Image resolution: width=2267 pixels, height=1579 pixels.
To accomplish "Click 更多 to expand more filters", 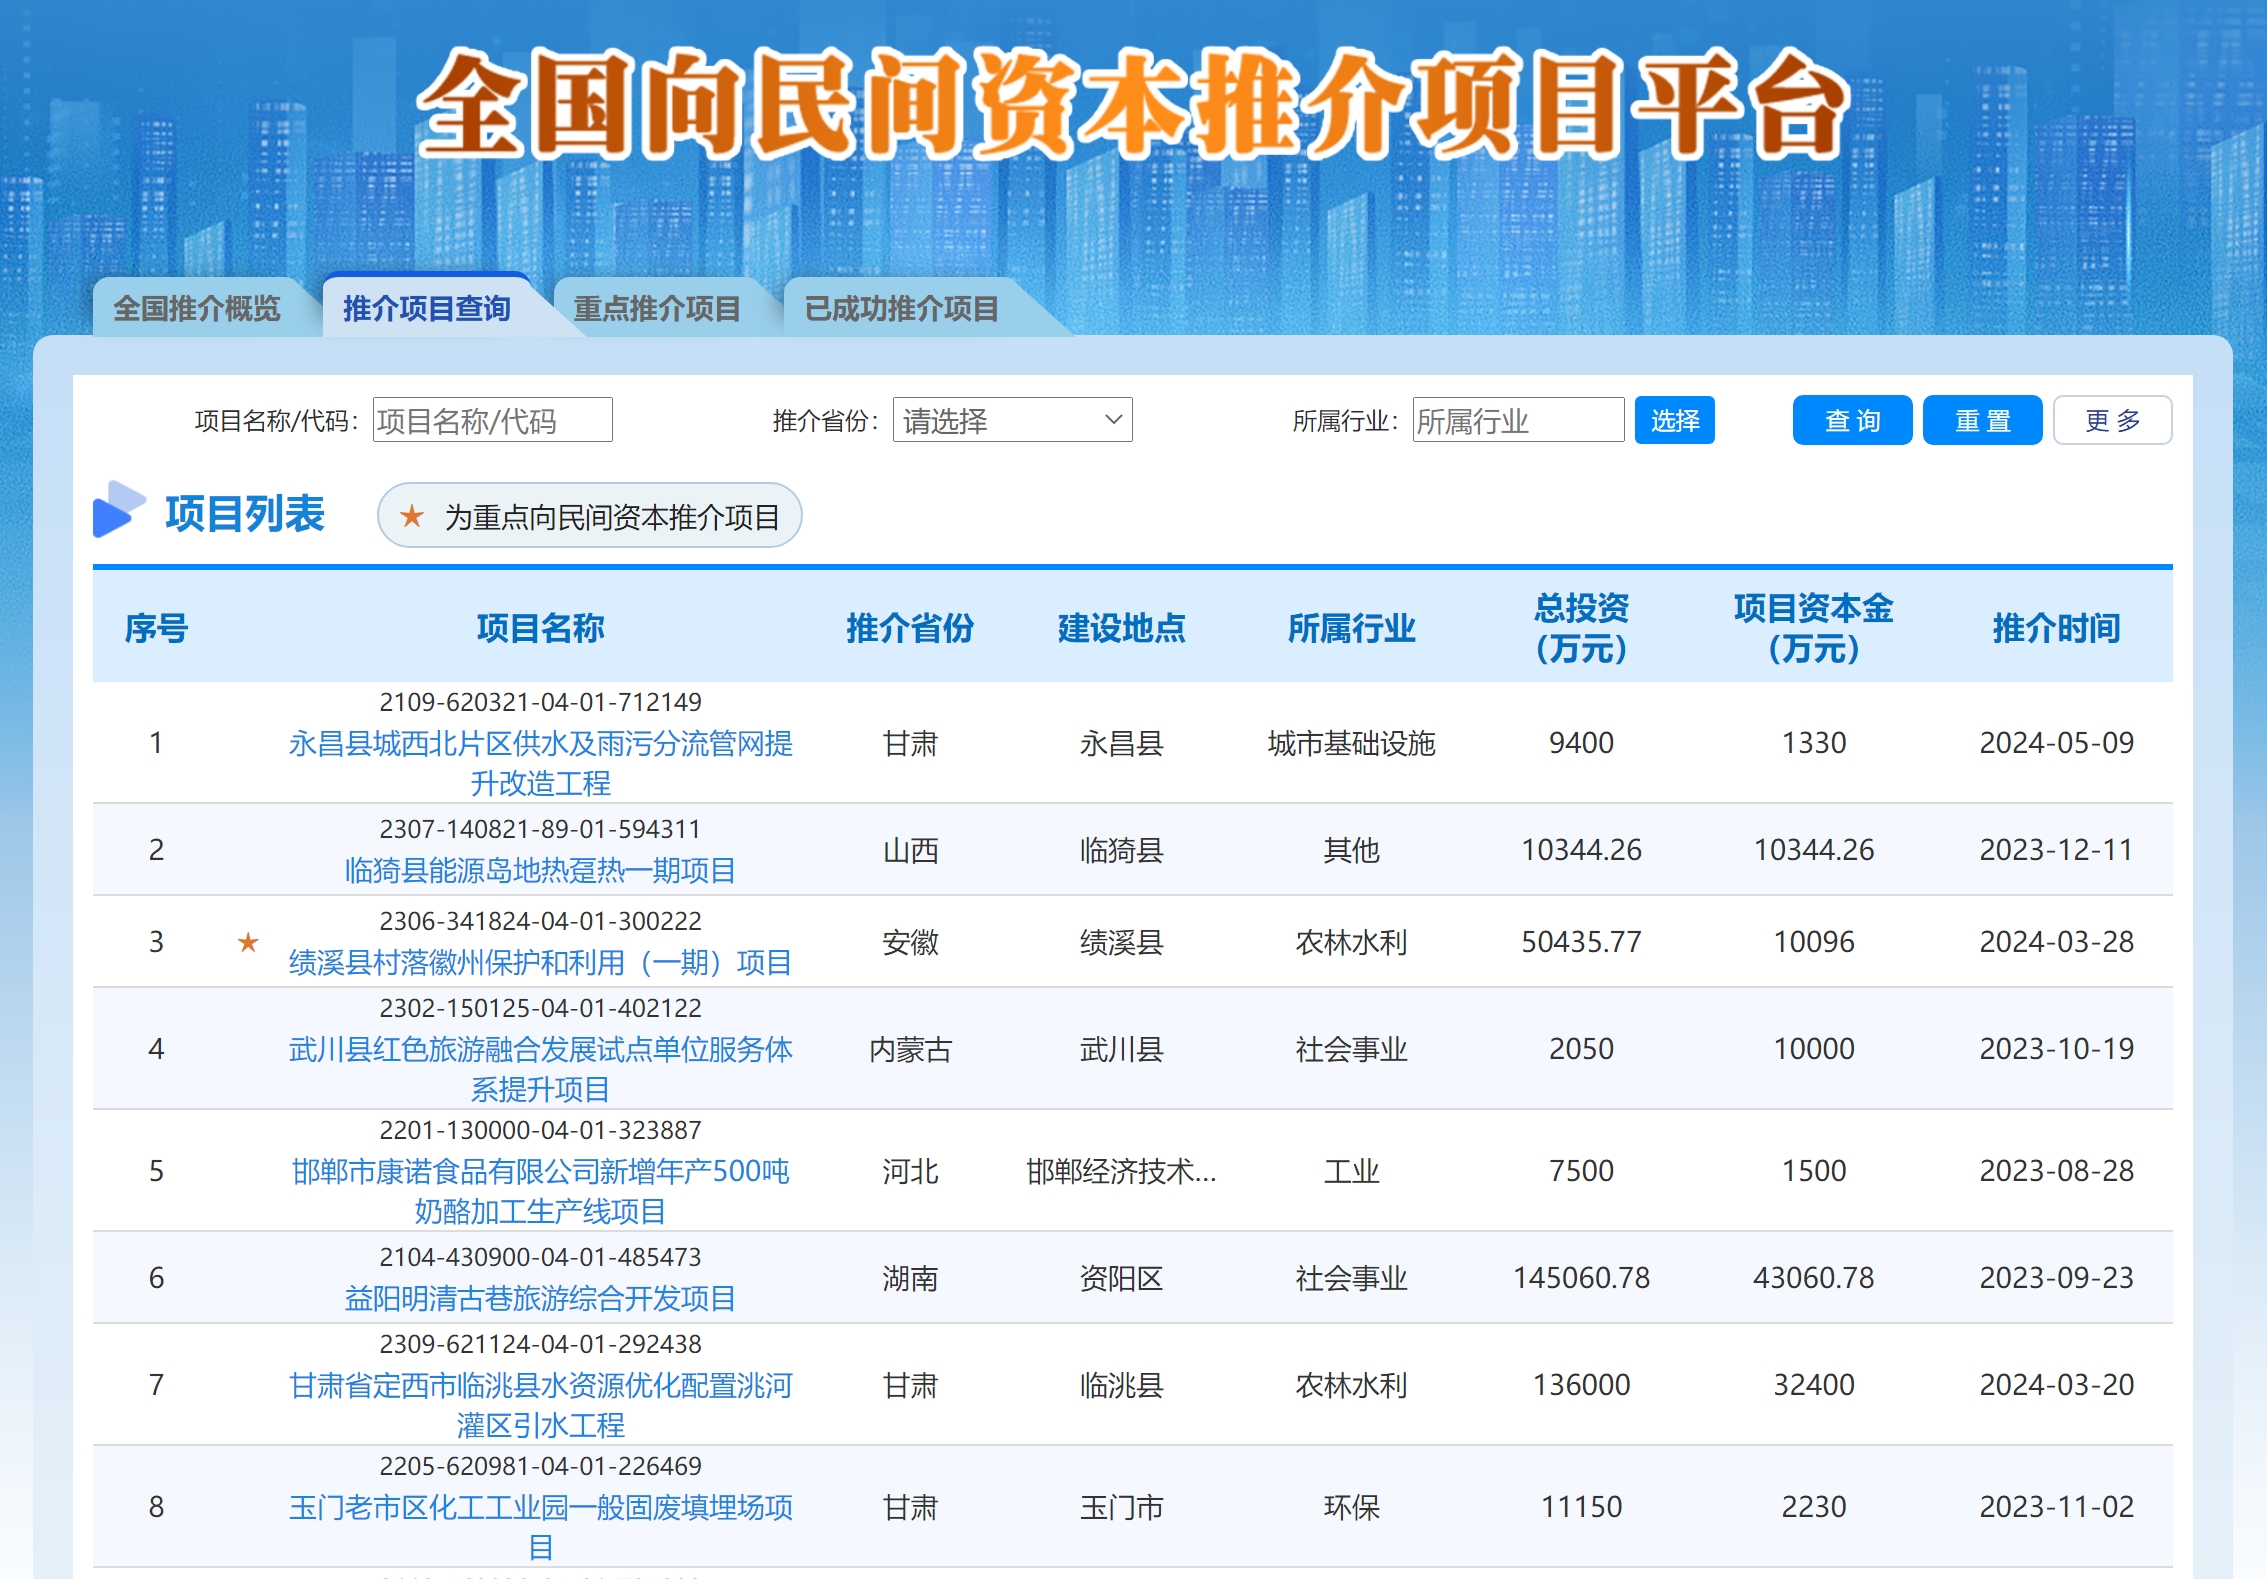I will 2111,420.
